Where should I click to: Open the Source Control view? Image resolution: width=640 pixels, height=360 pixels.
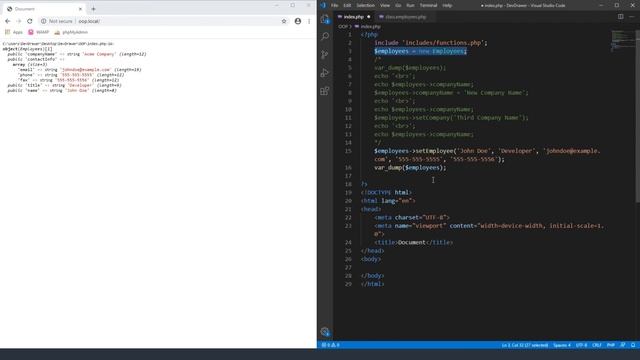pyautogui.click(x=325, y=55)
